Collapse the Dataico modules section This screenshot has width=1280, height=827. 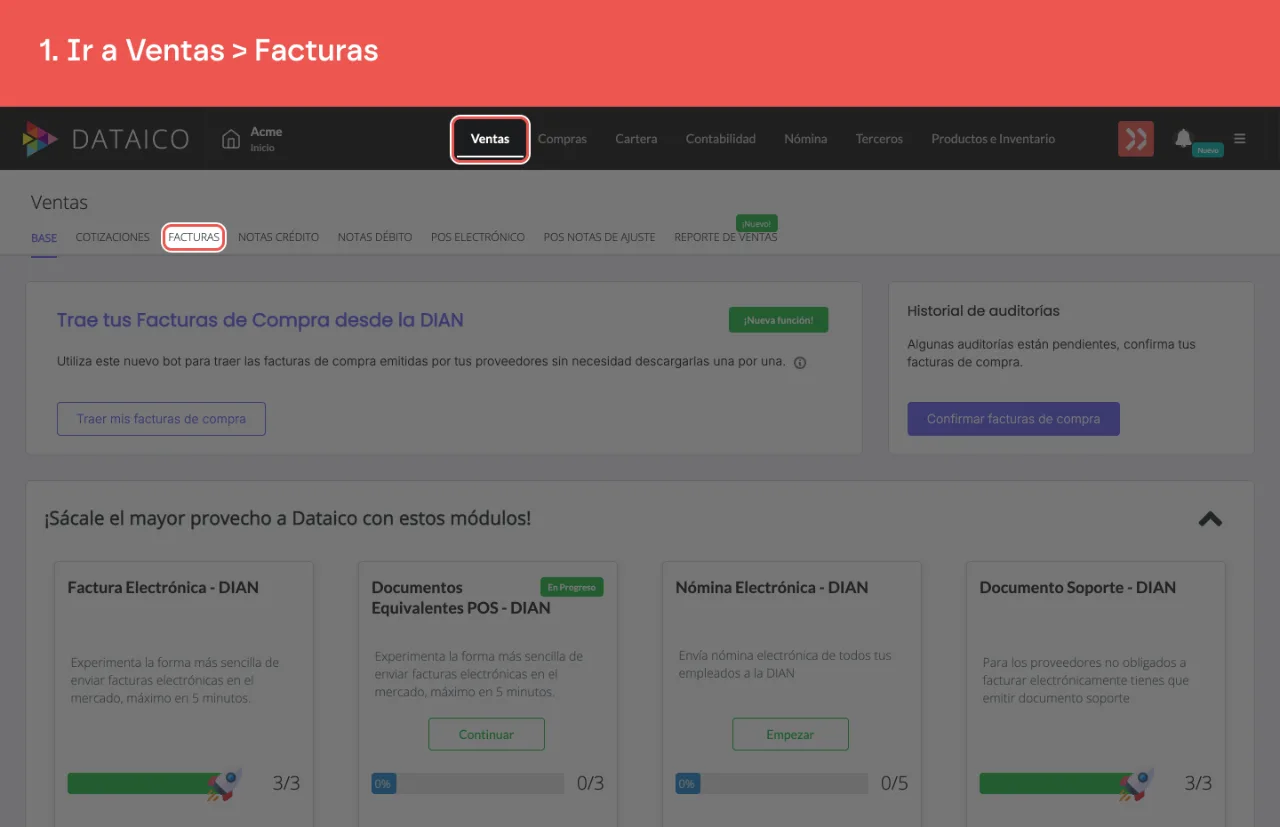[x=1210, y=519]
